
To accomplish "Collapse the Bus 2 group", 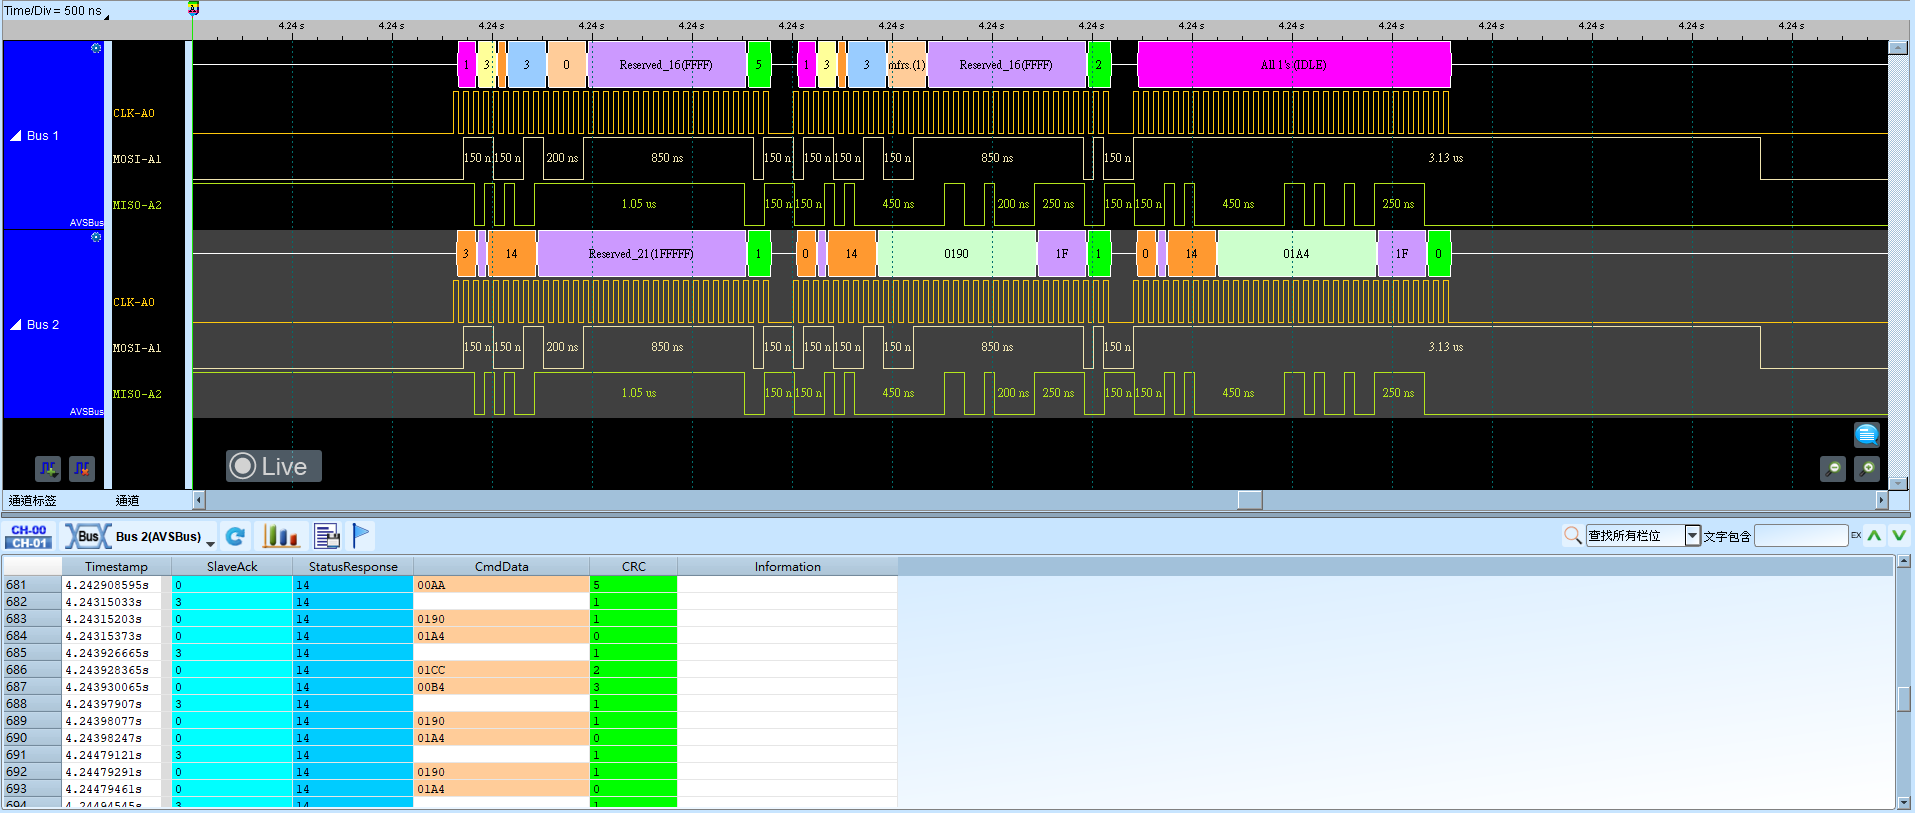I will 16,324.
